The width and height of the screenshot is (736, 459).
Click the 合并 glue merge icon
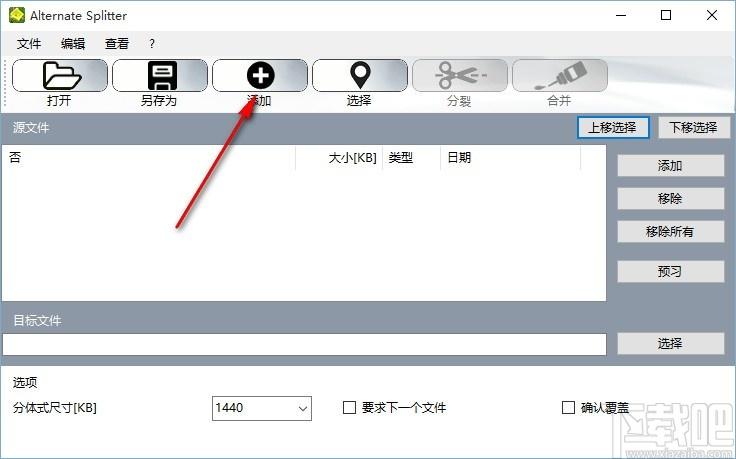click(x=560, y=76)
